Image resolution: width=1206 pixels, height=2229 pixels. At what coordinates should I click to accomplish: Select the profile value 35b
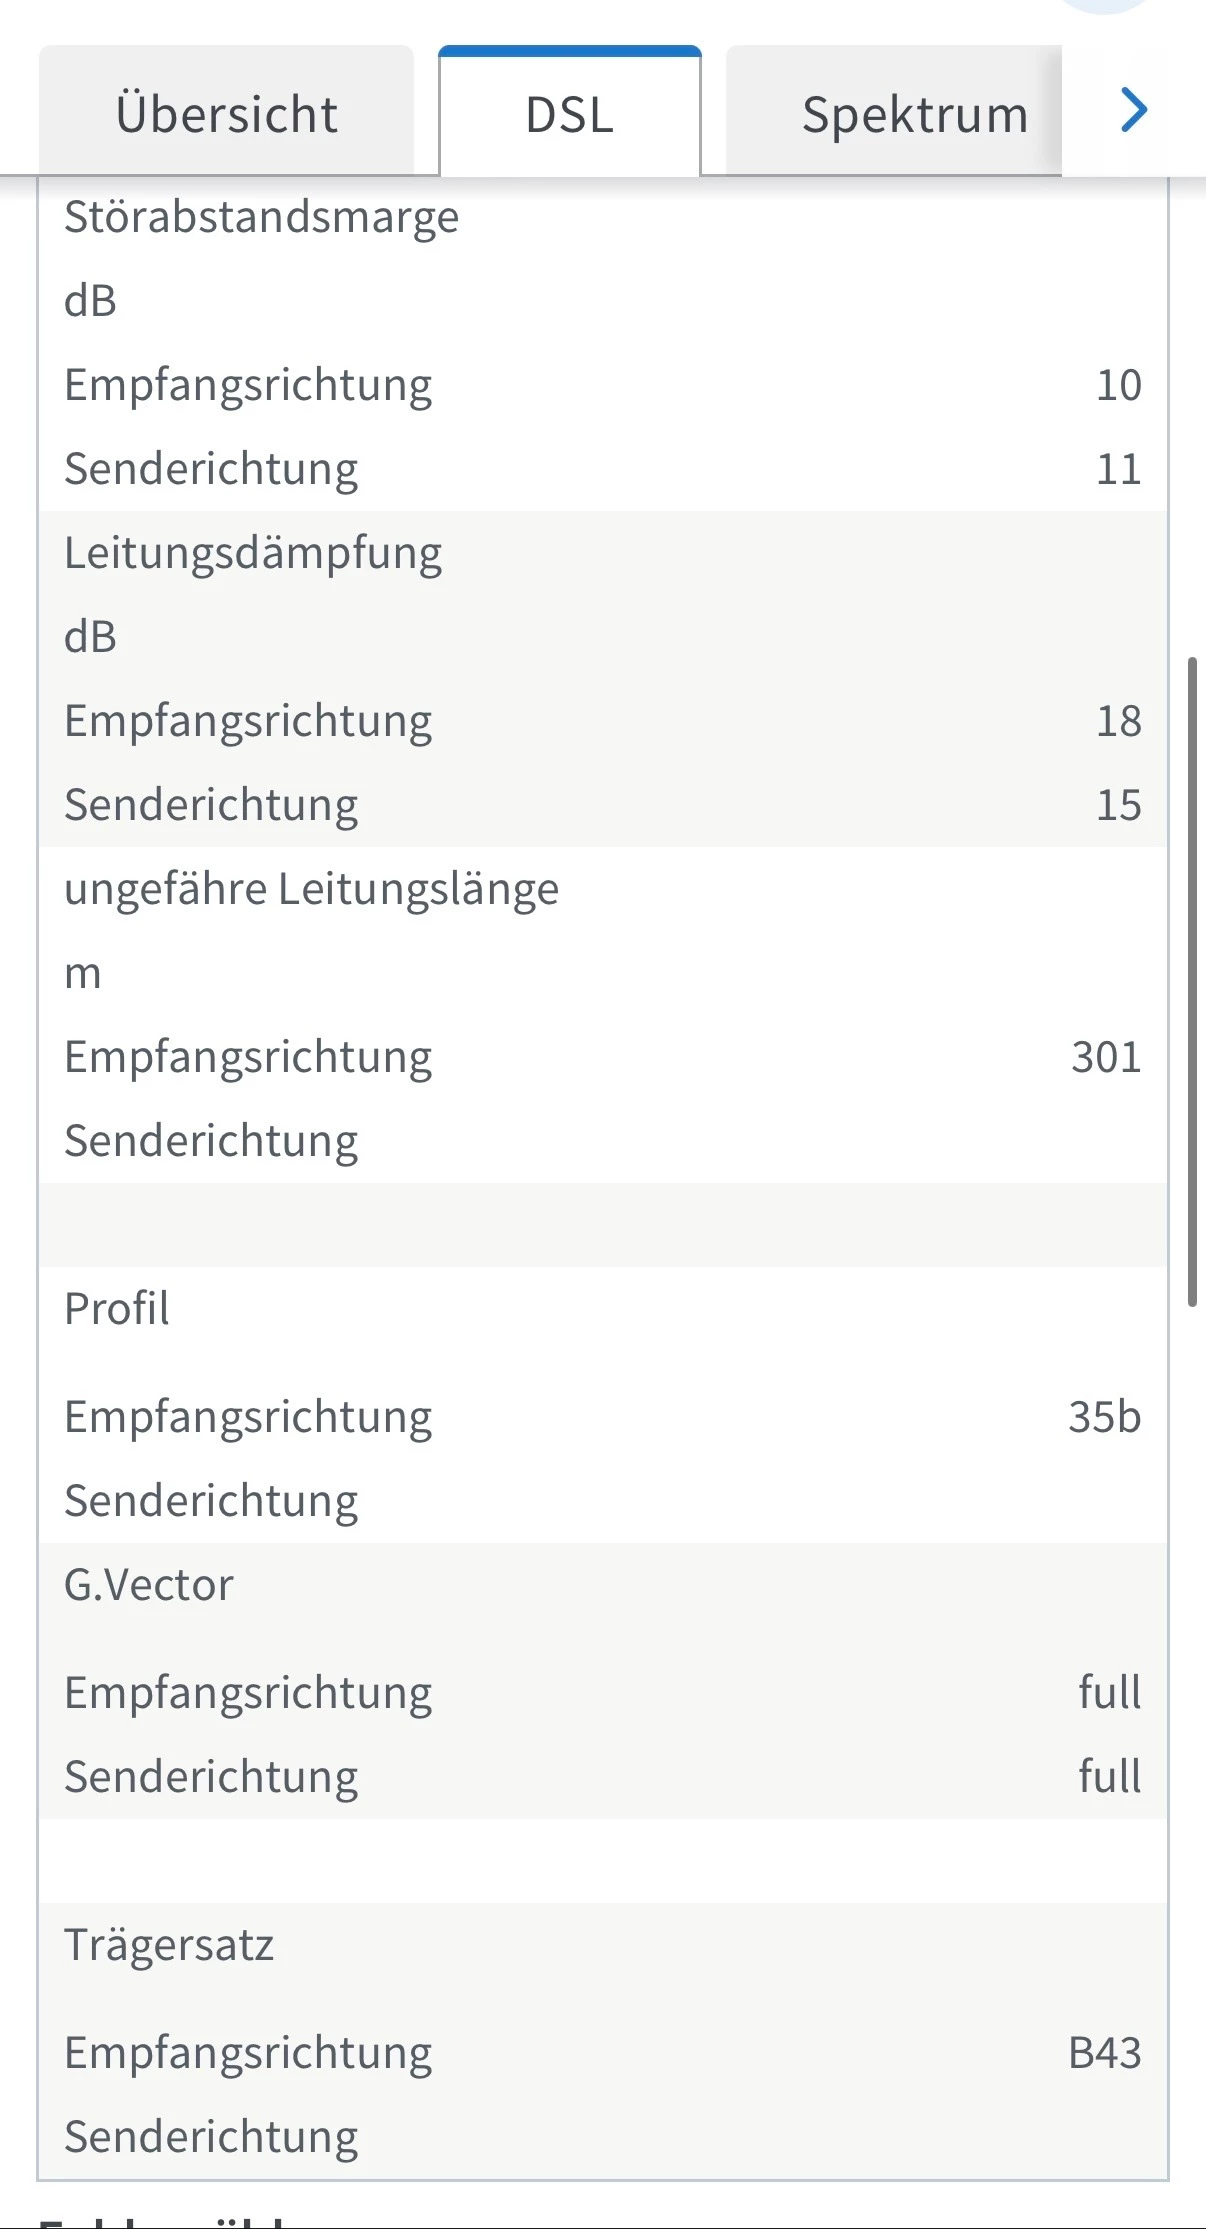click(1104, 1417)
